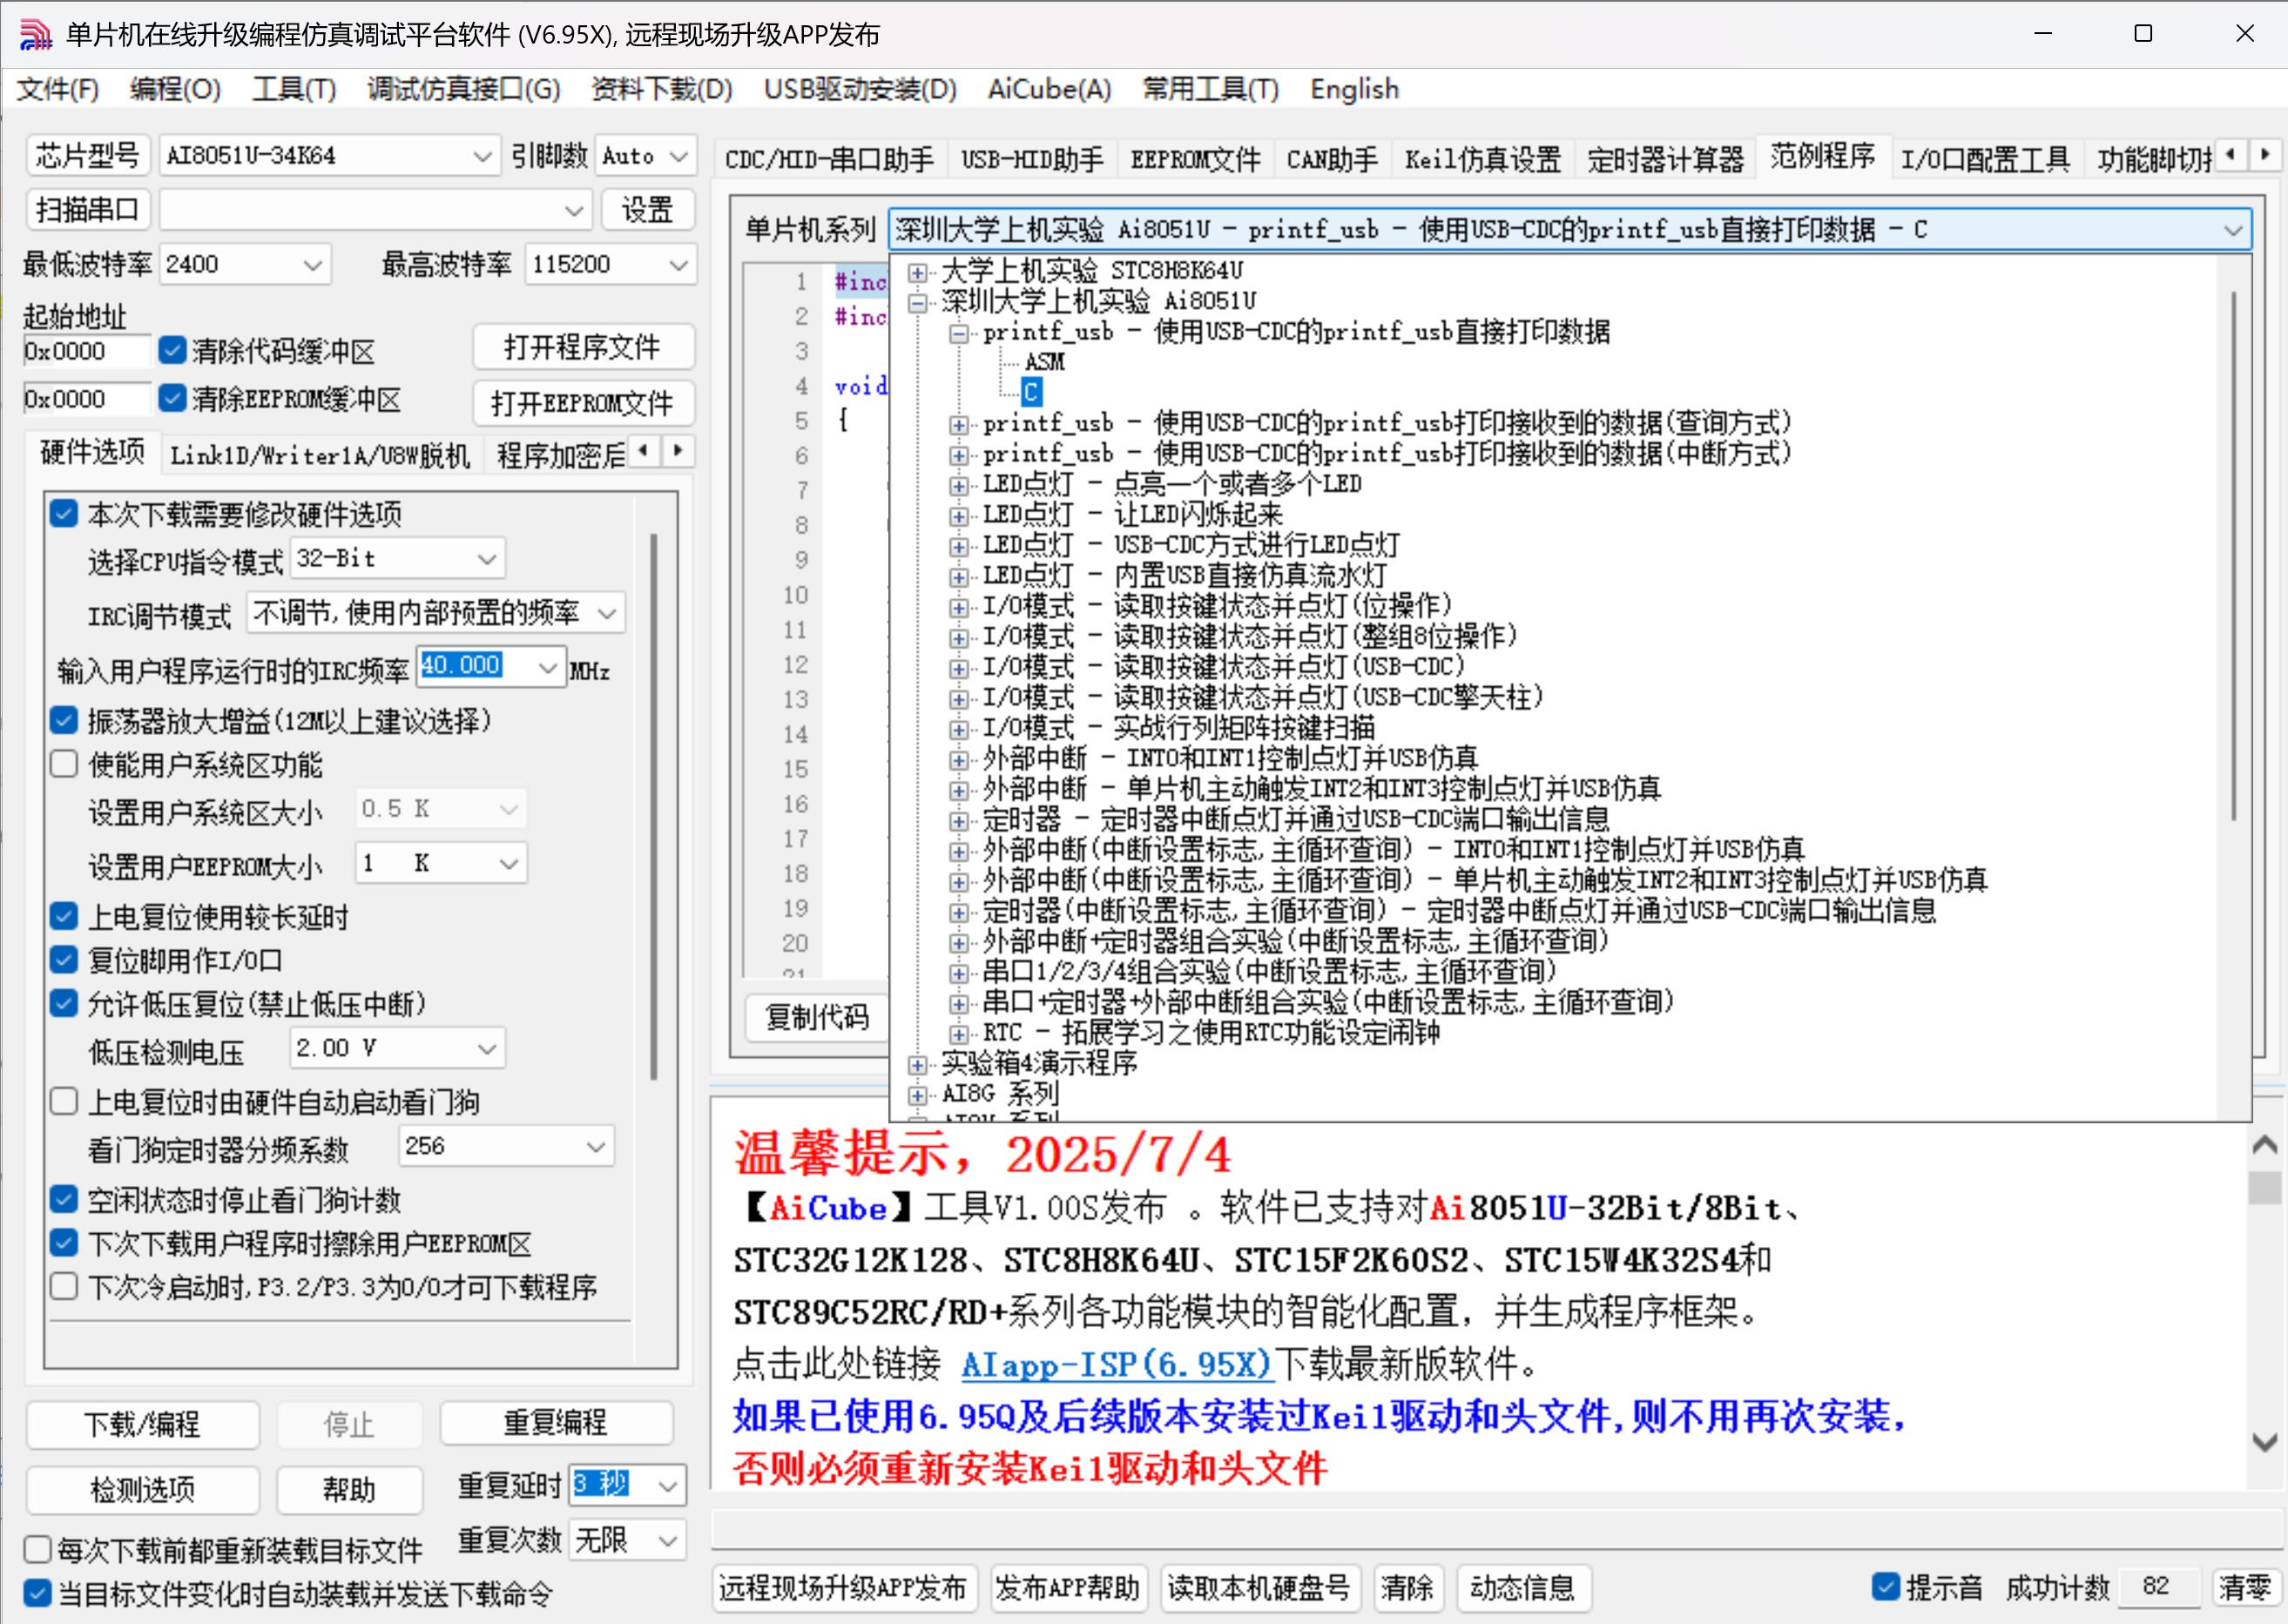Toggle 提示音 checkbox
Screen dimensions: 2288x1624
[x=1885, y=1587]
